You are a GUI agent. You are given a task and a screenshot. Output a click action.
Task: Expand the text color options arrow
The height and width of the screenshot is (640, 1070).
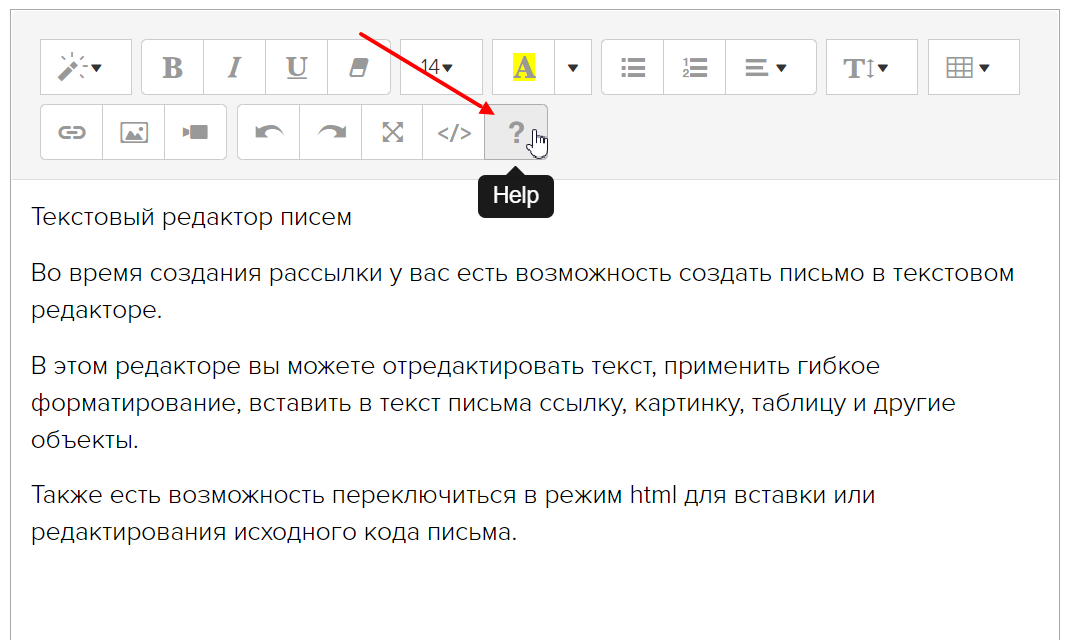[x=573, y=67]
